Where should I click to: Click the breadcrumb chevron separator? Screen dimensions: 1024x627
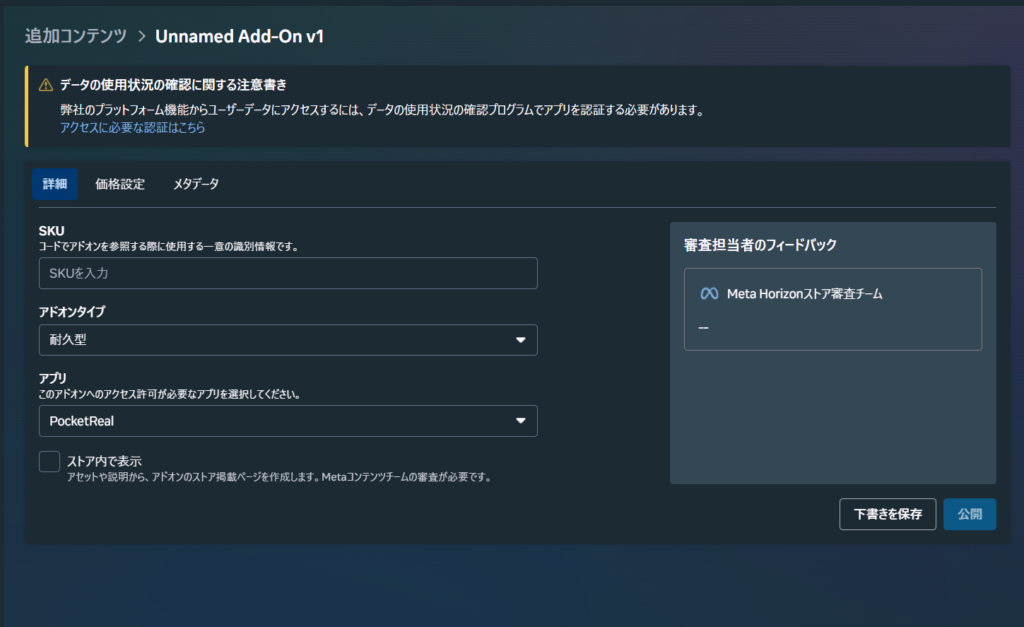coord(141,37)
